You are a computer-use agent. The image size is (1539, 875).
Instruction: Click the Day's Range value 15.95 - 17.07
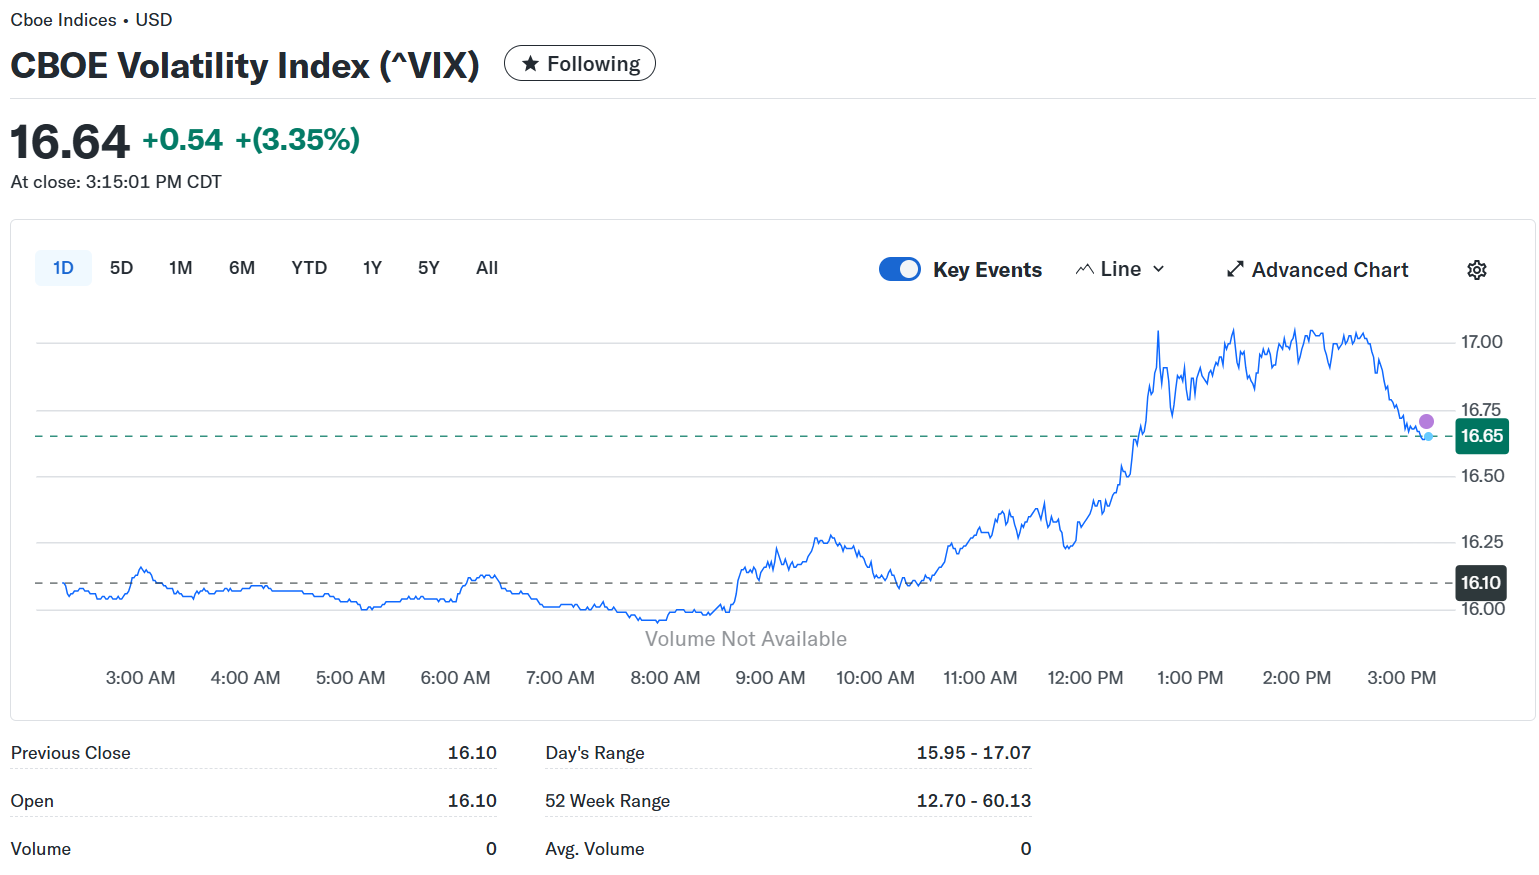click(x=973, y=753)
